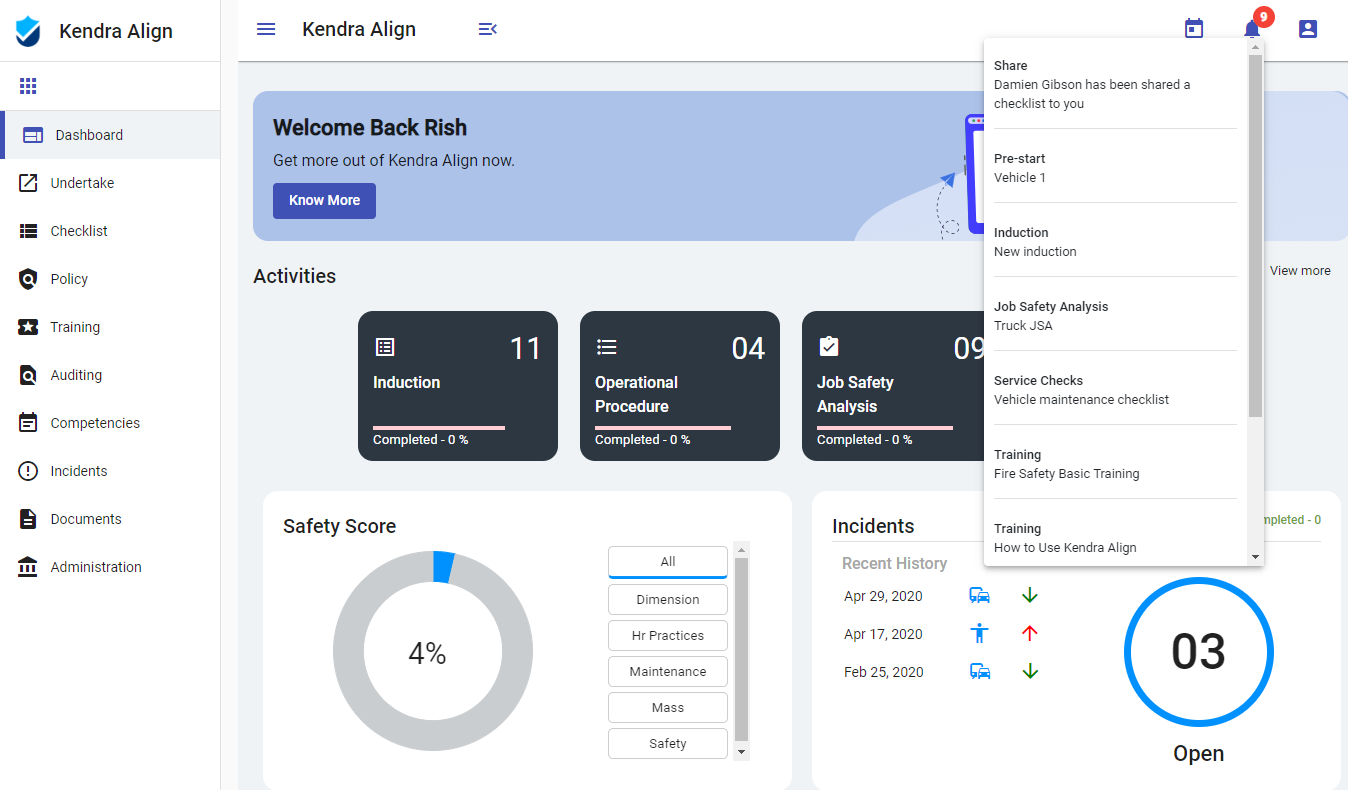Viewport: 1348px width, 790px height.
Task: Click the Job Safety Analysis progress bar
Action: pos(885,428)
